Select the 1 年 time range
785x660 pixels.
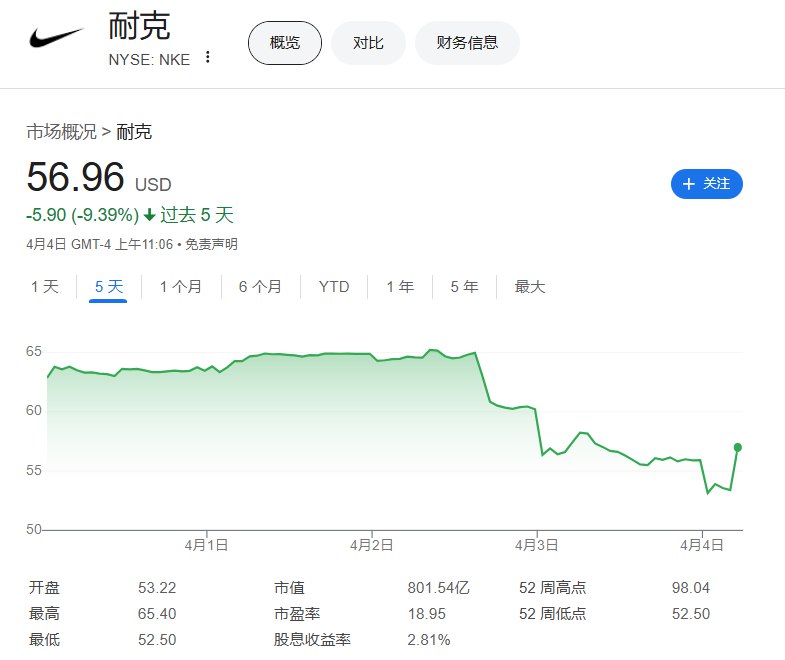point(400,287)
